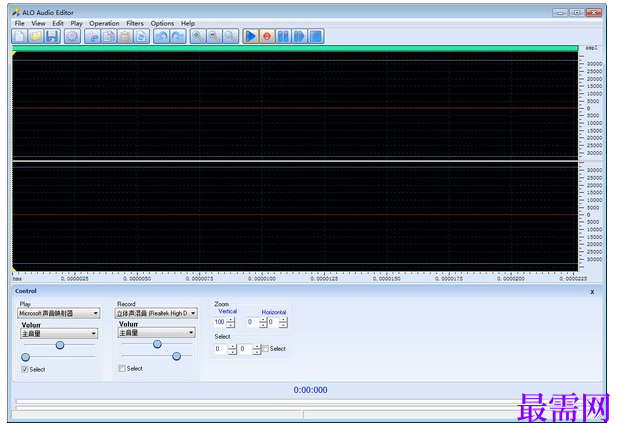This screenshot has width=629, height=439.
Task: Open the Operation menu
Action: tap(104, 23)
